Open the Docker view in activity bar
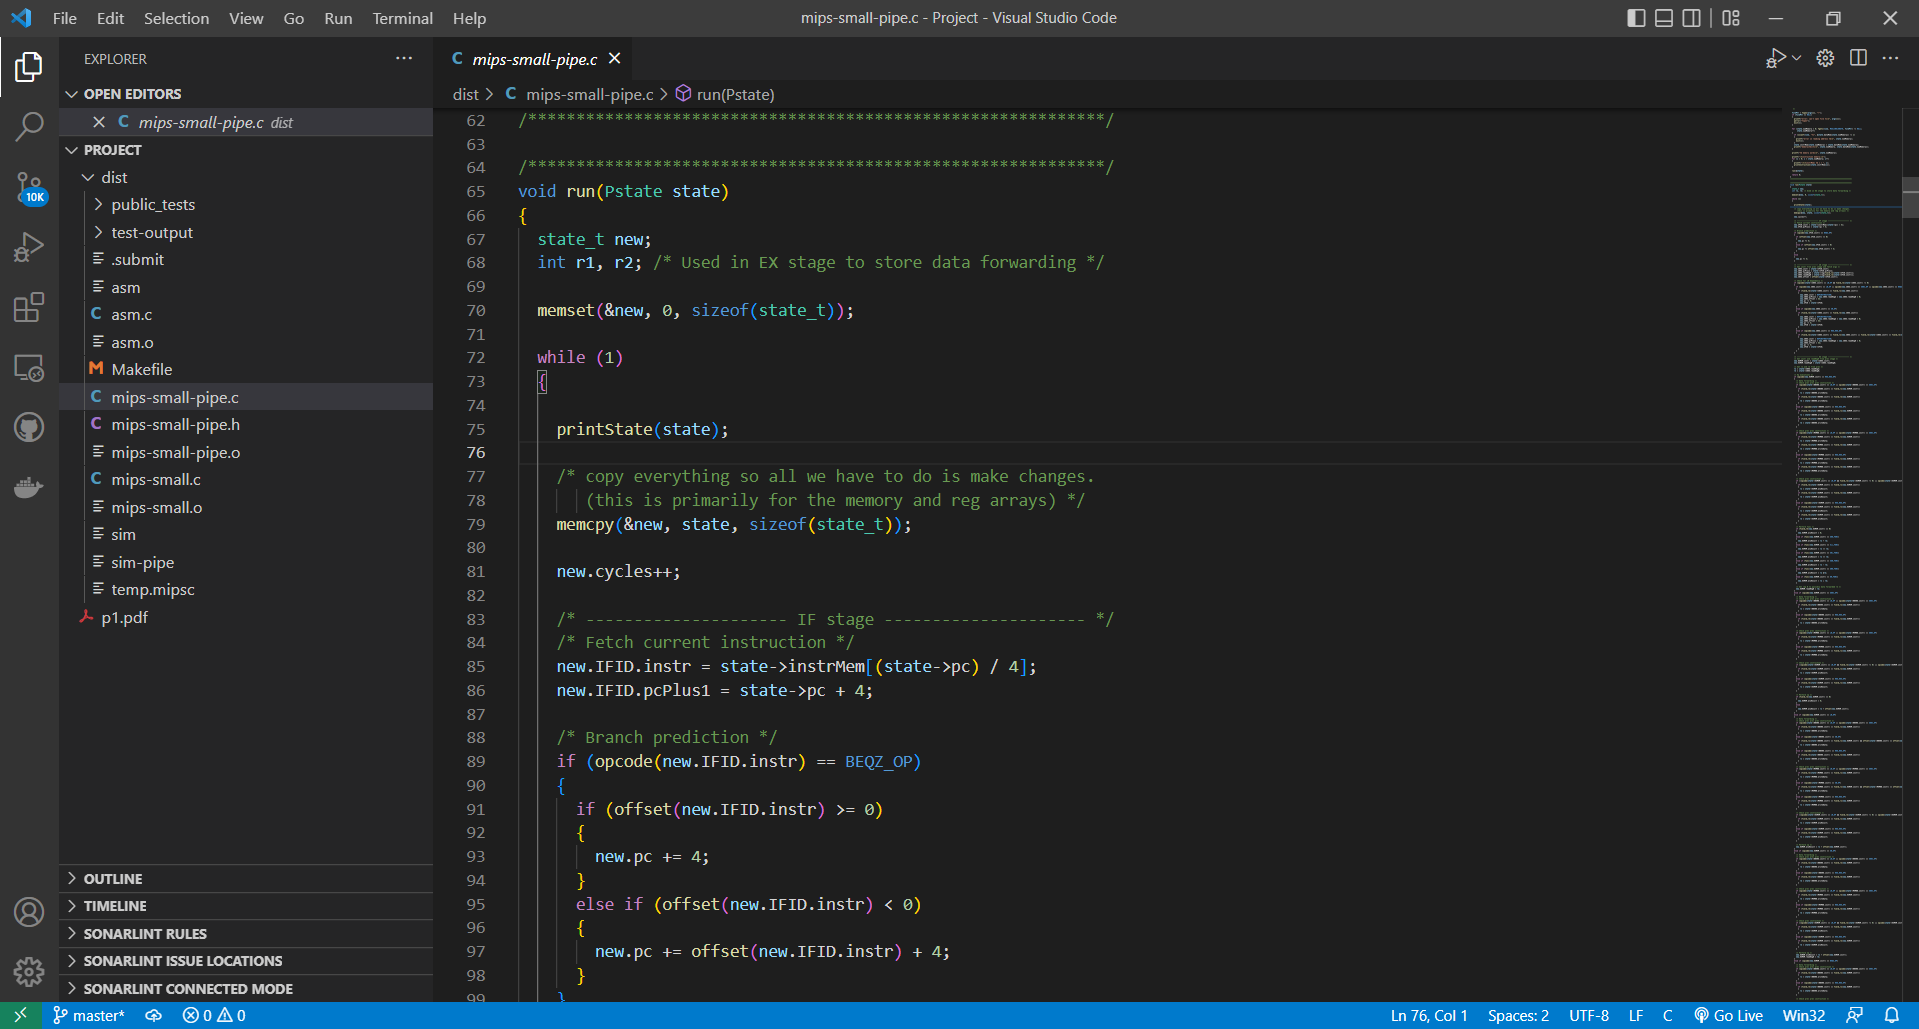1919x1029 pixels. pyautogui.click(x=29, y=487)
